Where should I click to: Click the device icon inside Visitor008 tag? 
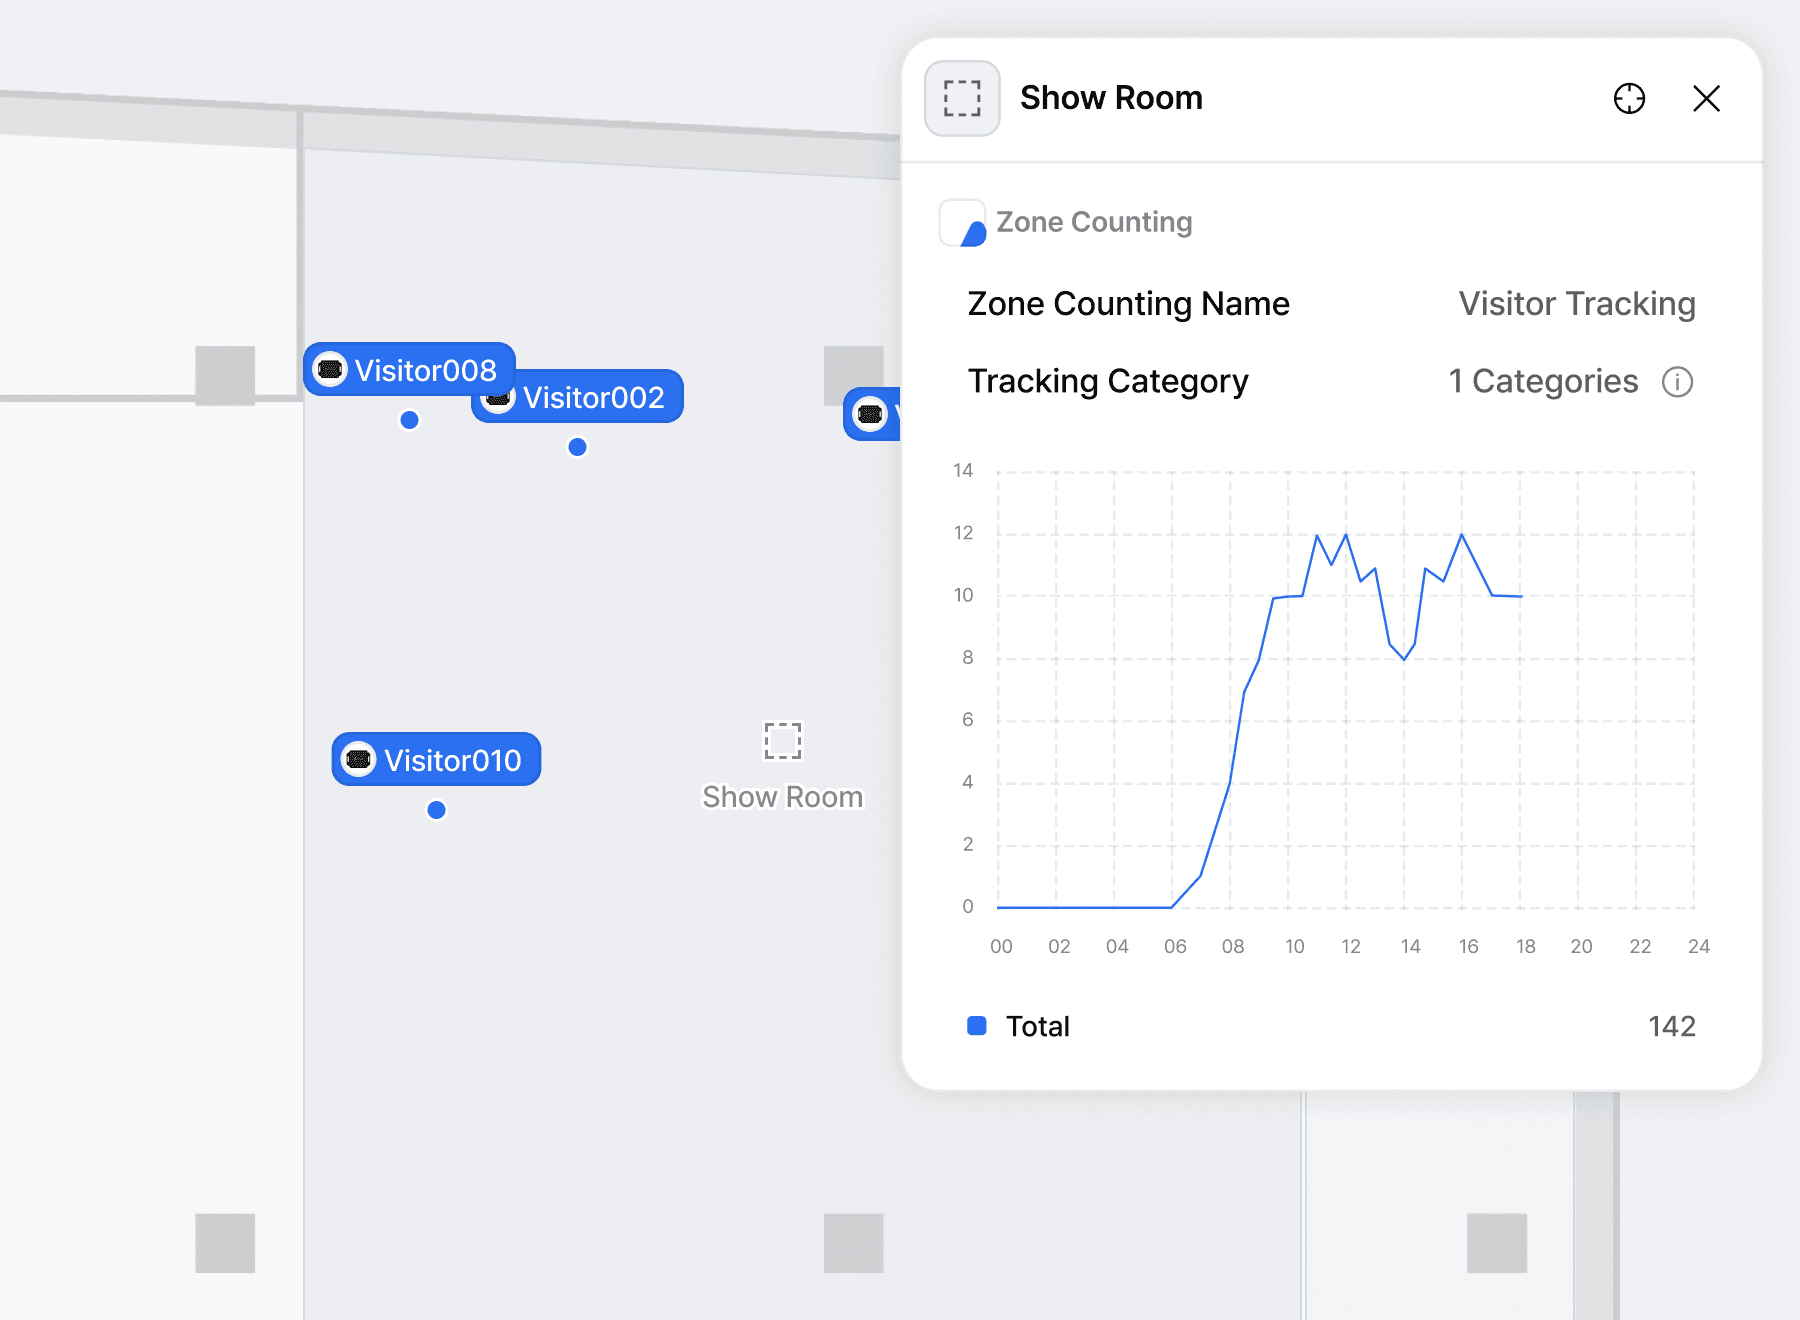330,370
